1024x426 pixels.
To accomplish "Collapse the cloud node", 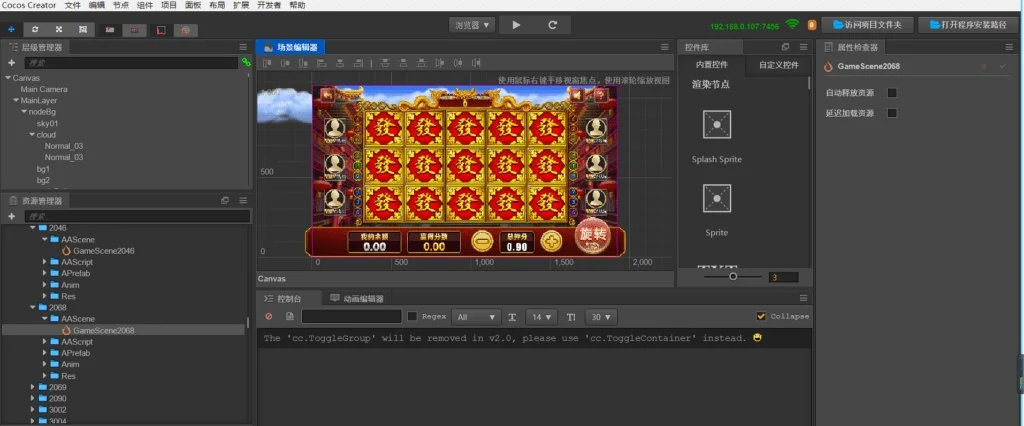I will pyautogui.click(x=31, y=135).
